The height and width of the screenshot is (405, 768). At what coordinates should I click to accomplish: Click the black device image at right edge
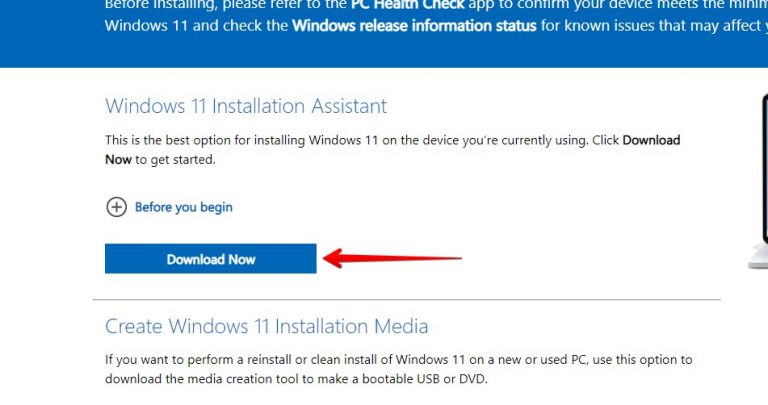[764, 169]
